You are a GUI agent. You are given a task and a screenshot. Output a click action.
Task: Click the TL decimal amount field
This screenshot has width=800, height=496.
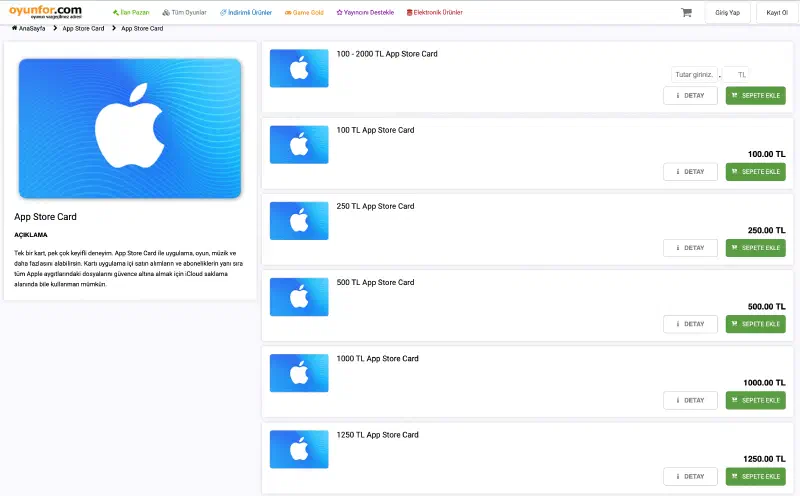pos(736,75)
